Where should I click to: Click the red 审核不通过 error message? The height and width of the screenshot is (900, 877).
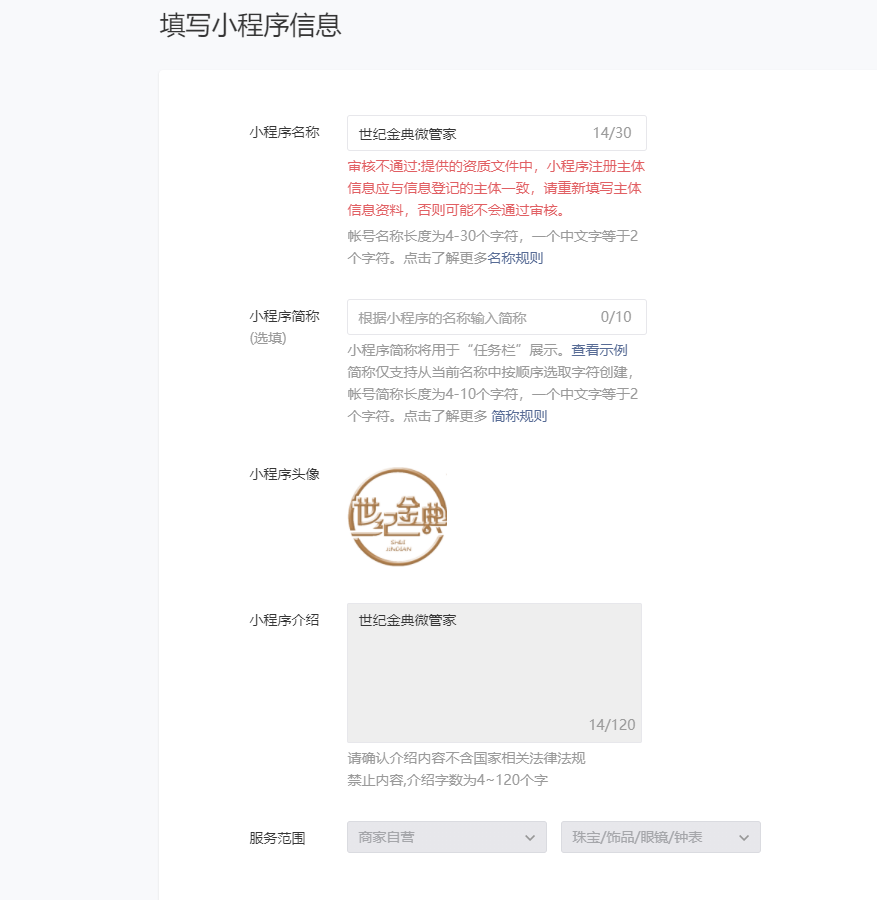coord(496,188)
